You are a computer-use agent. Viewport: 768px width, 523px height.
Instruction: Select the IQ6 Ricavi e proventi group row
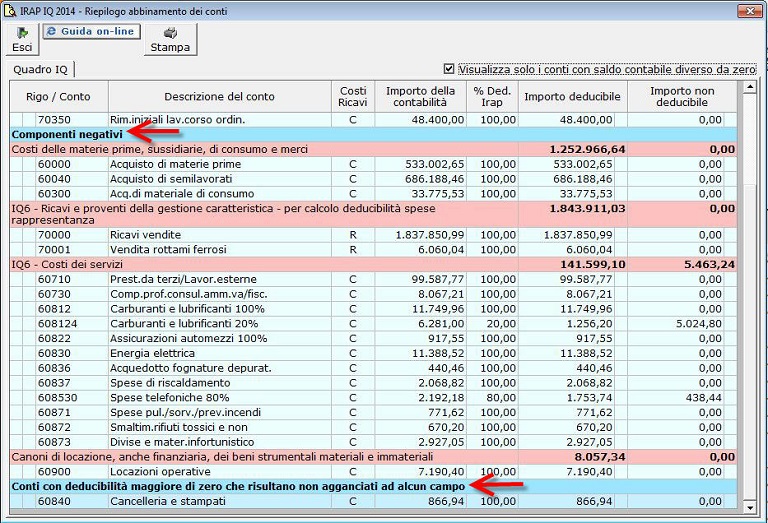[373, 214]
